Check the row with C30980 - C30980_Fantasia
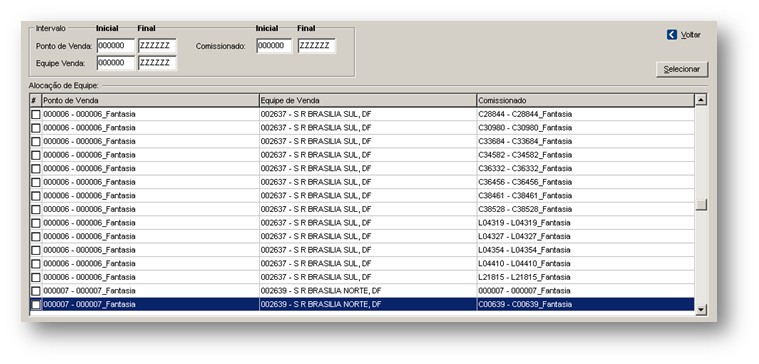Image resolution: width=759 pixels, height=364 pixels. pyautogui.click(x=36, y=128)
